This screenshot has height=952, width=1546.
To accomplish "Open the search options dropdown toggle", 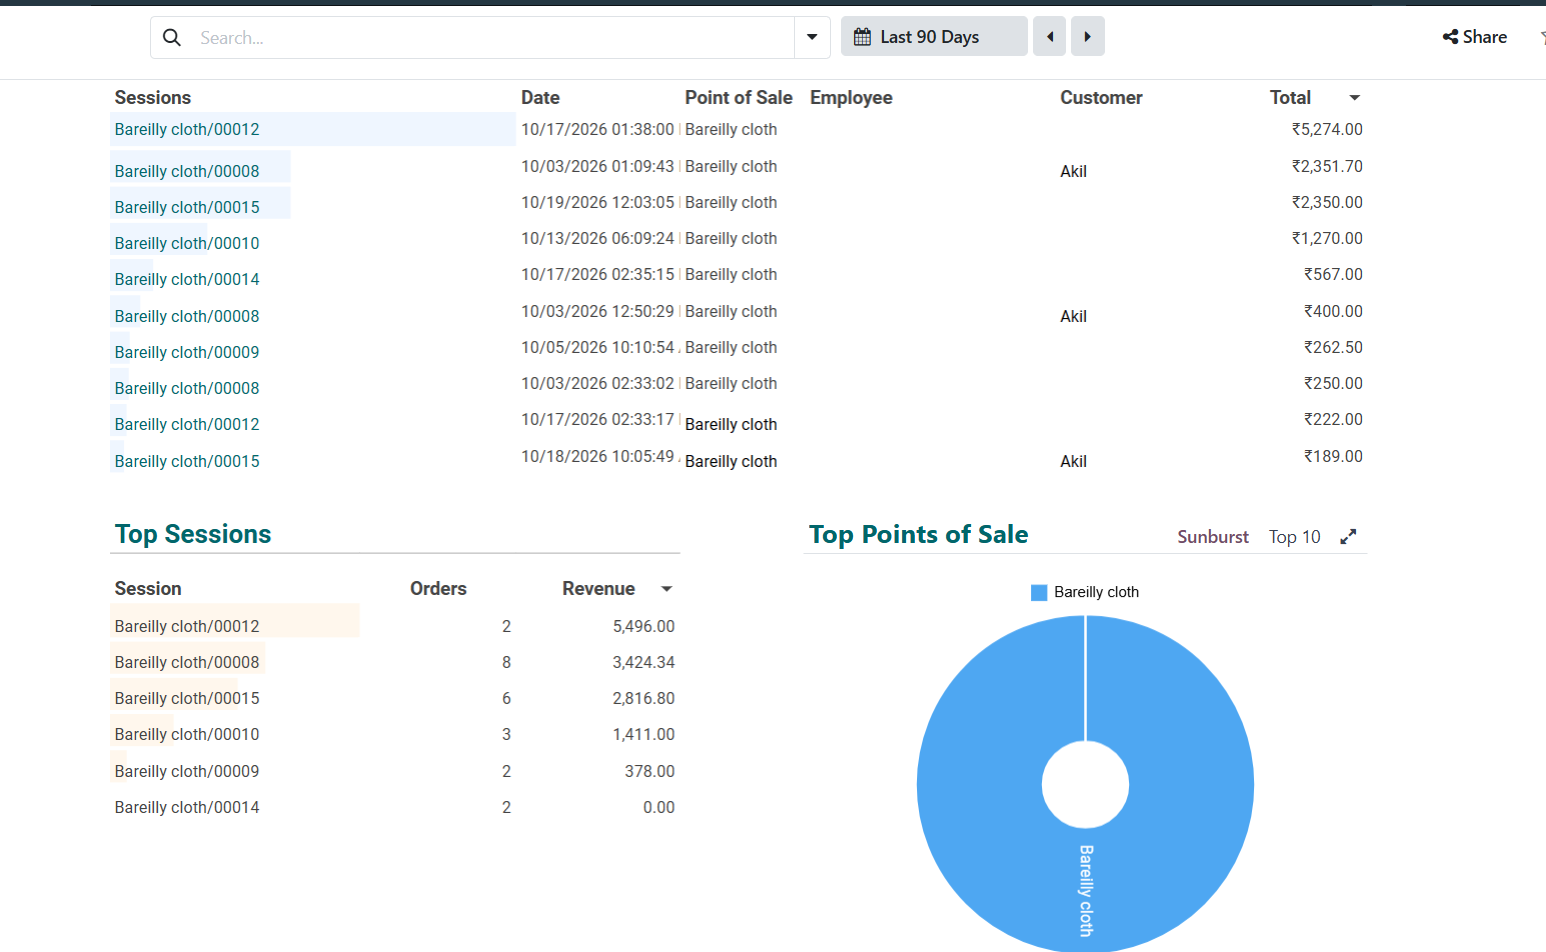I will [812, 38].
